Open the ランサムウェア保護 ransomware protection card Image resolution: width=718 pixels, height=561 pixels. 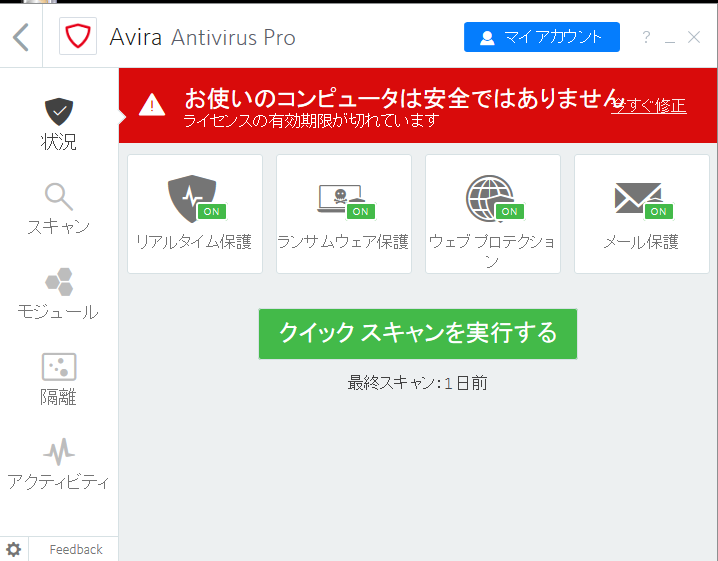click(x=344, y=214)
